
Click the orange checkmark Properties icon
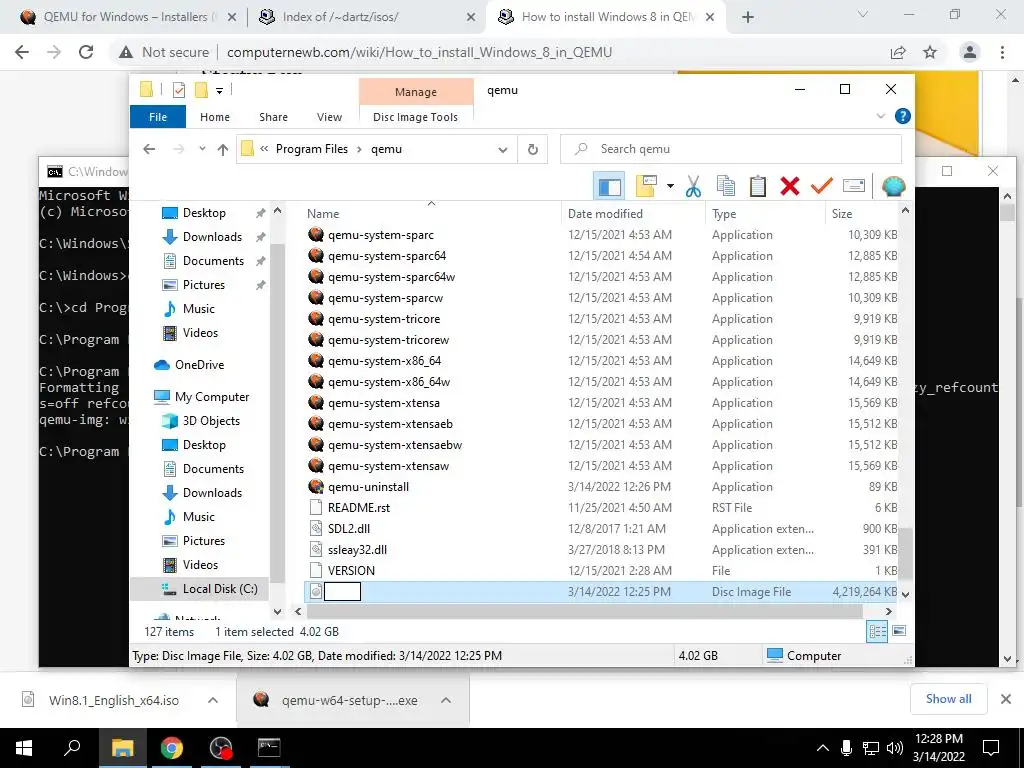coord(822,186)
